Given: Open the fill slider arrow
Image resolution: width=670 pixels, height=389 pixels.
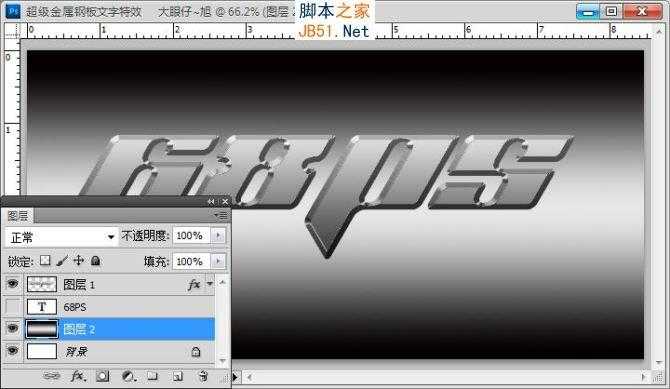Looking at the screenshot, I should click(x=218, y=261).
